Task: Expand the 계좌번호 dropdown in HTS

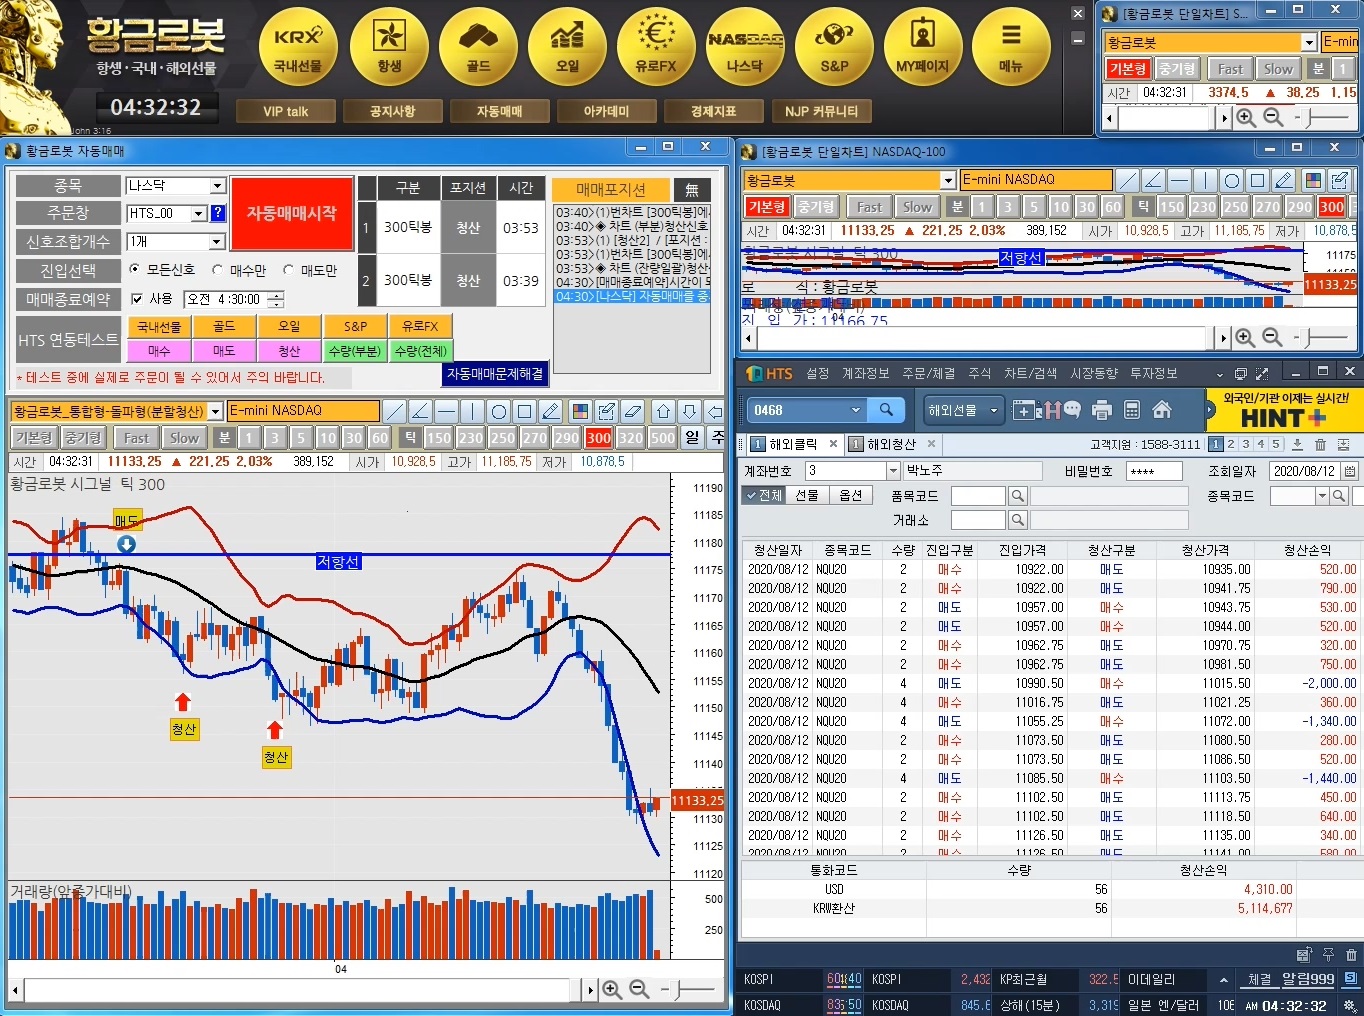Action: click(x=893, y=471)
